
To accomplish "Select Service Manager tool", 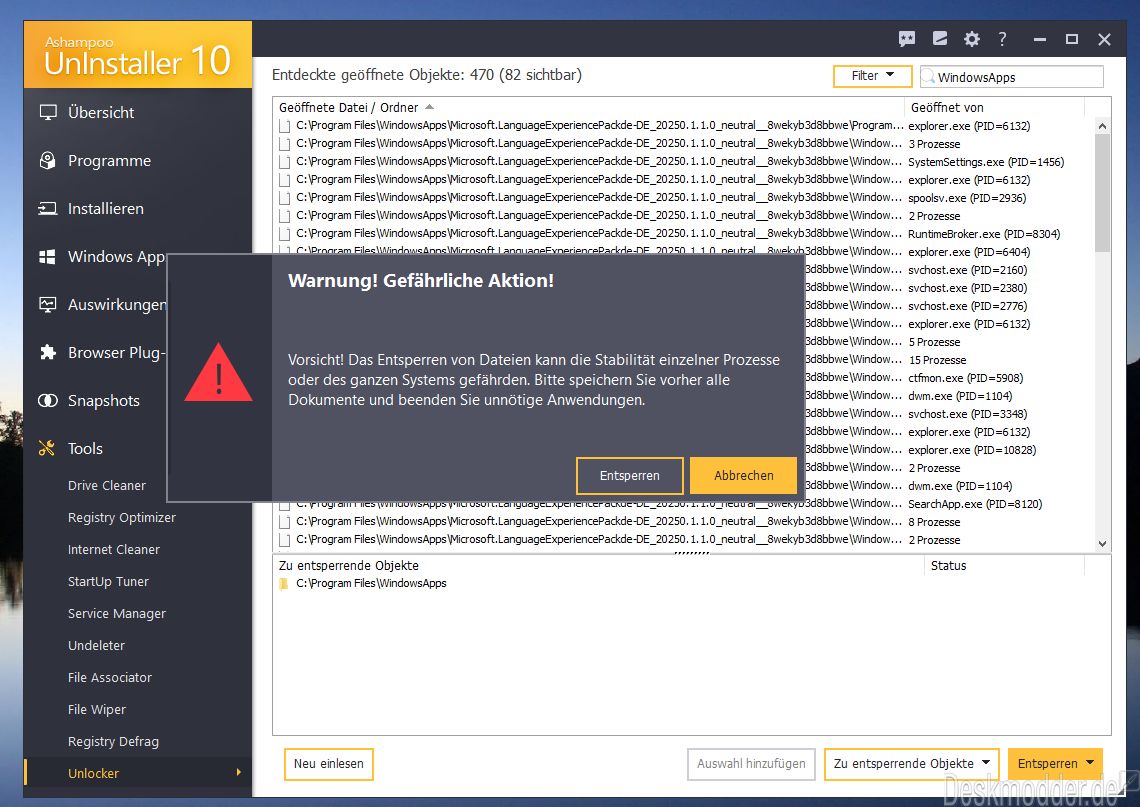I will (116, 614).
